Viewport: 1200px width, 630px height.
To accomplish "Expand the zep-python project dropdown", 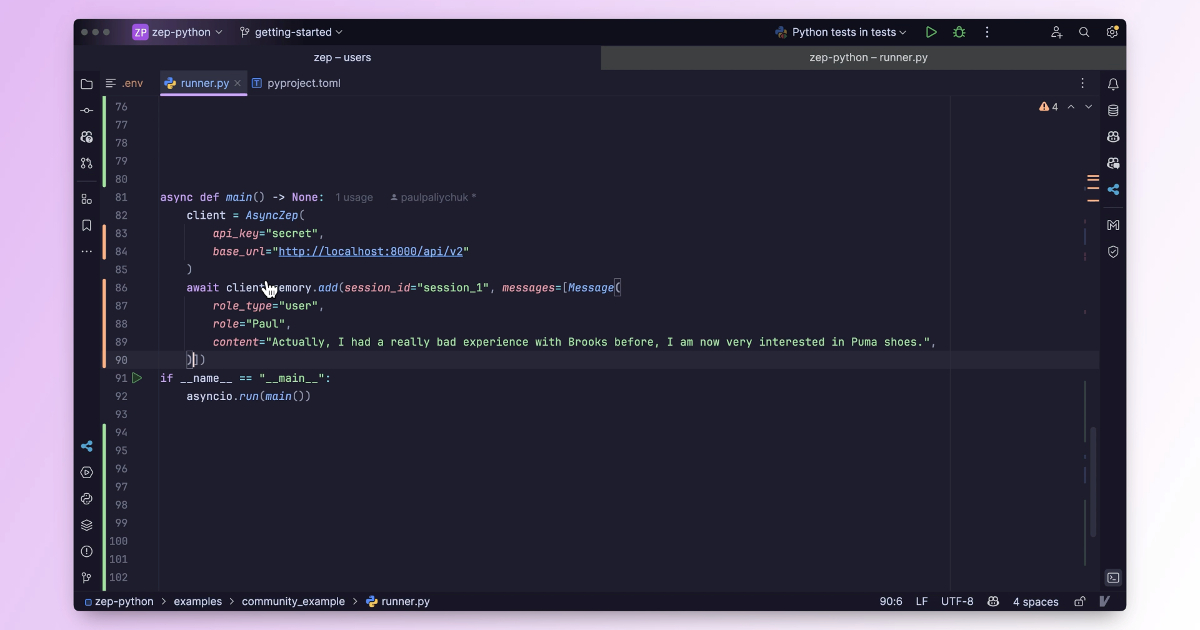I will coord(178,32).
